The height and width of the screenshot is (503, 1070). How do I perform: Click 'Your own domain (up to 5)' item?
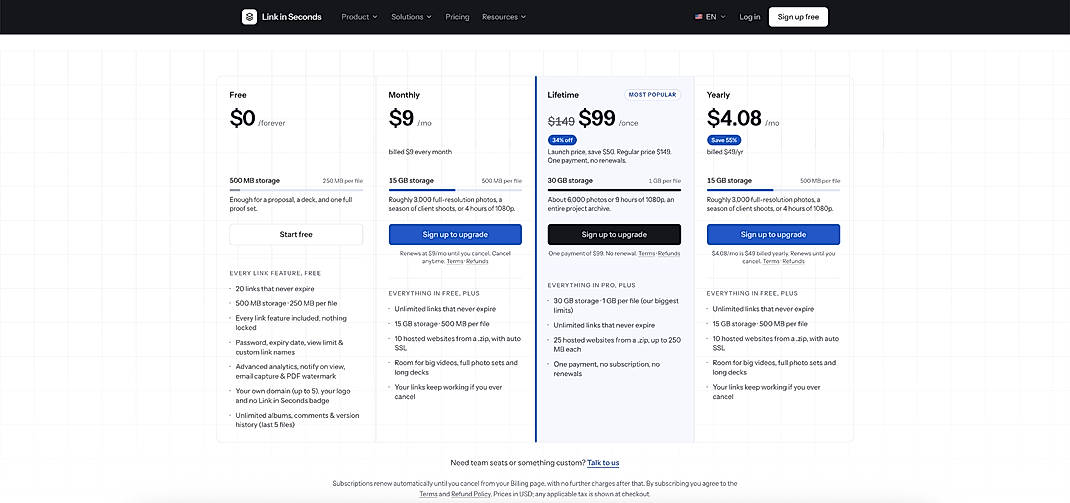point(295,396)
